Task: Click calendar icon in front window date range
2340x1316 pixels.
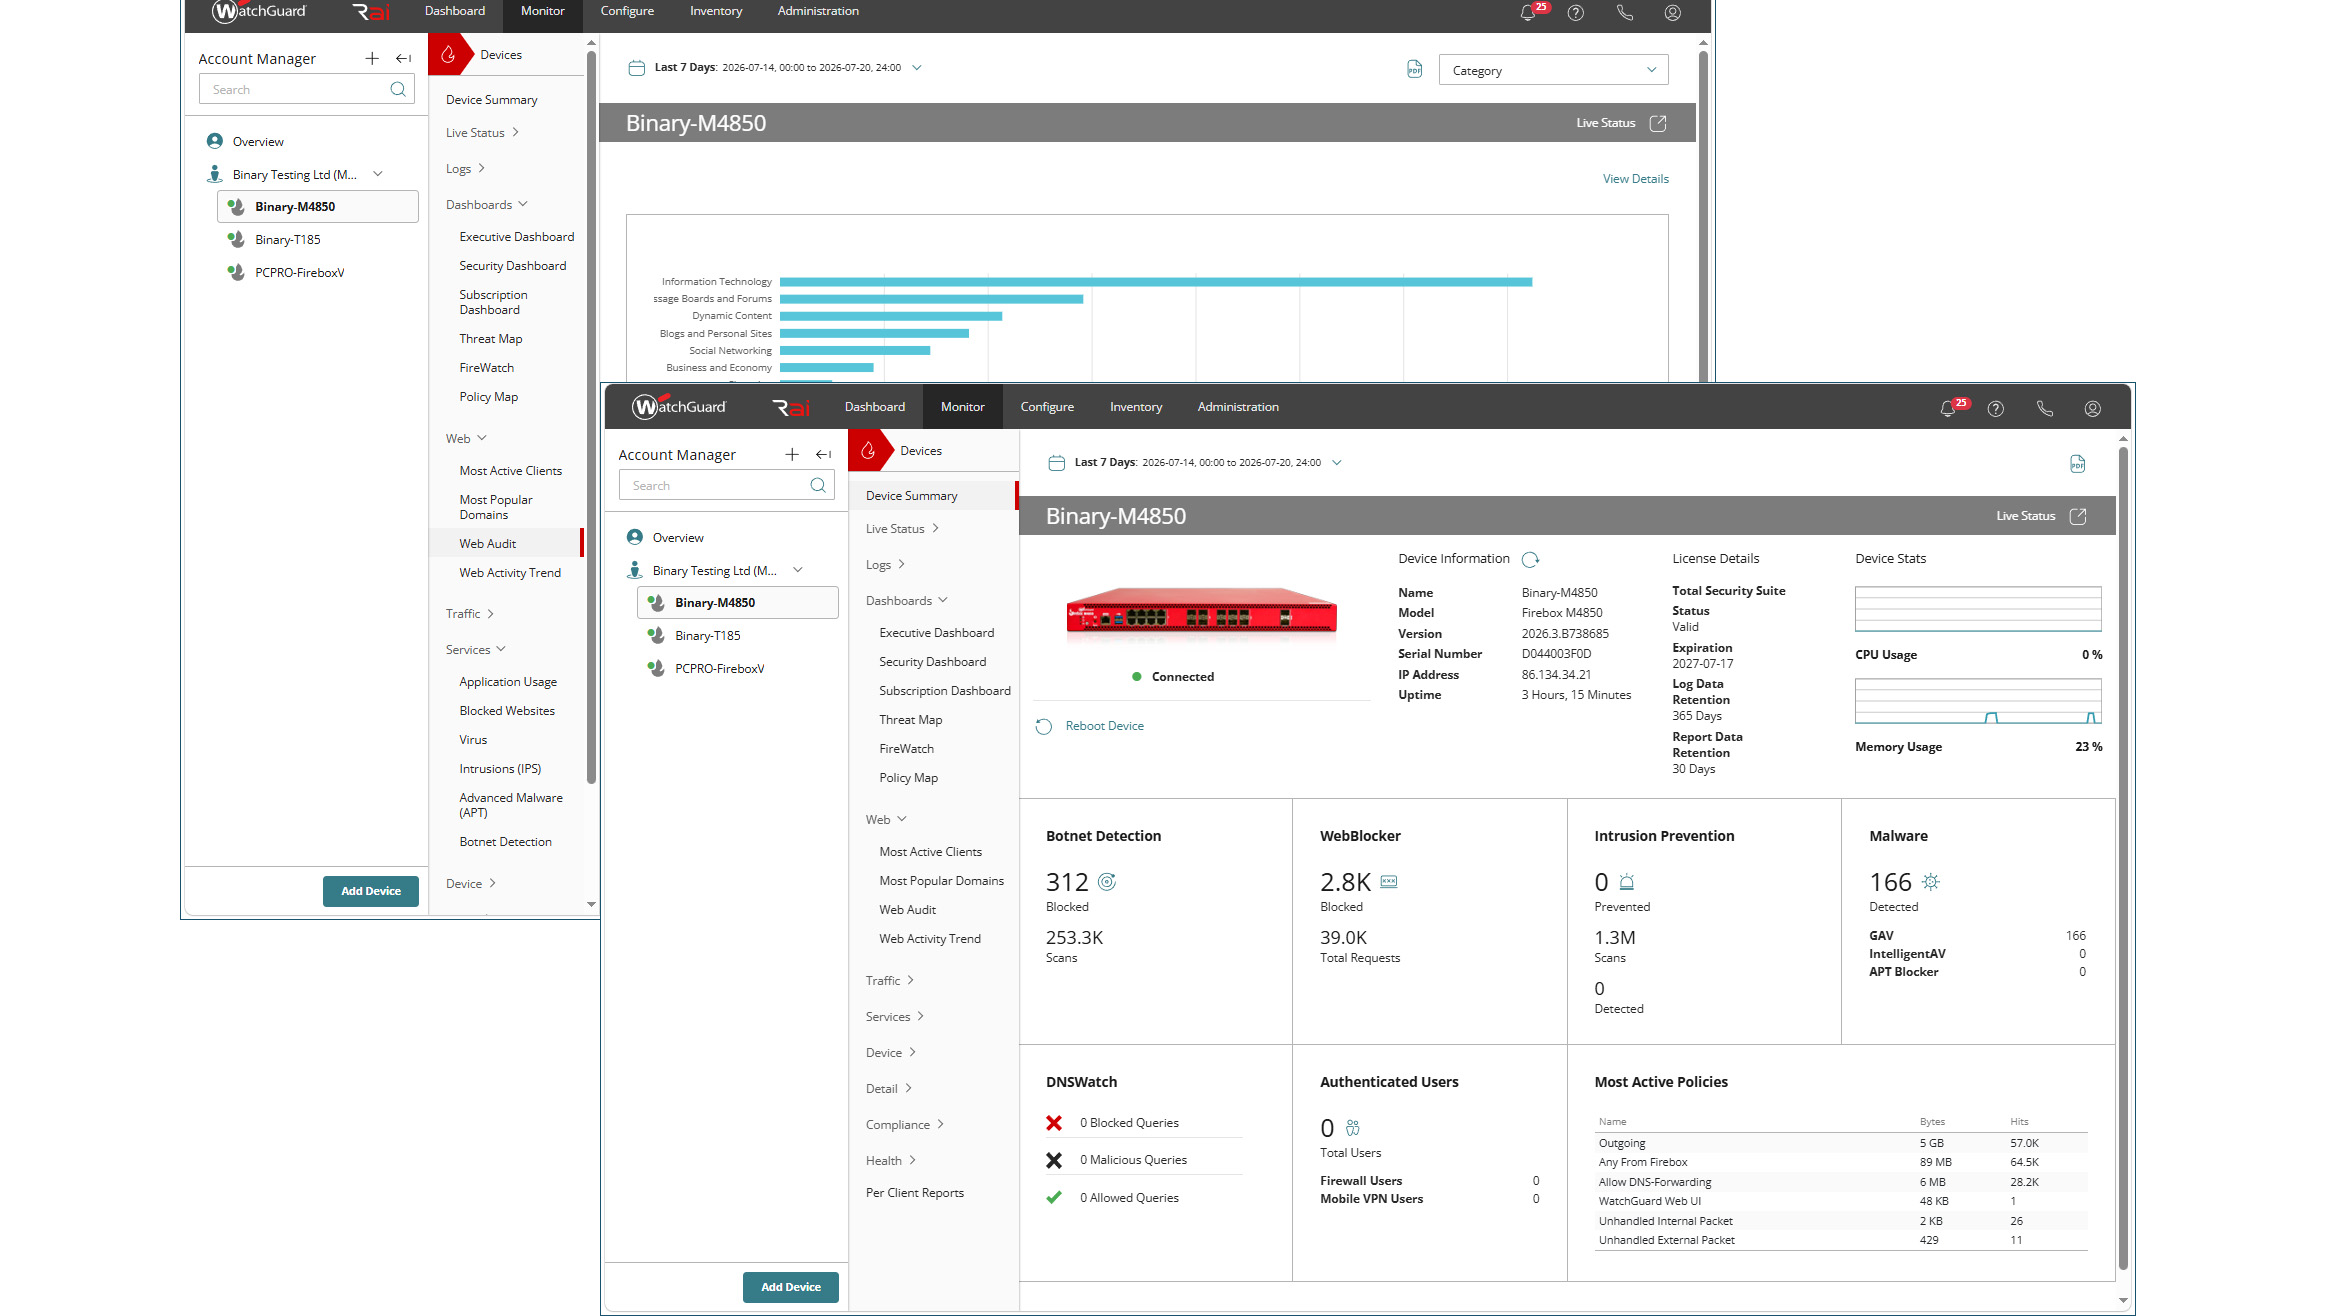Action: [1056, 463]
